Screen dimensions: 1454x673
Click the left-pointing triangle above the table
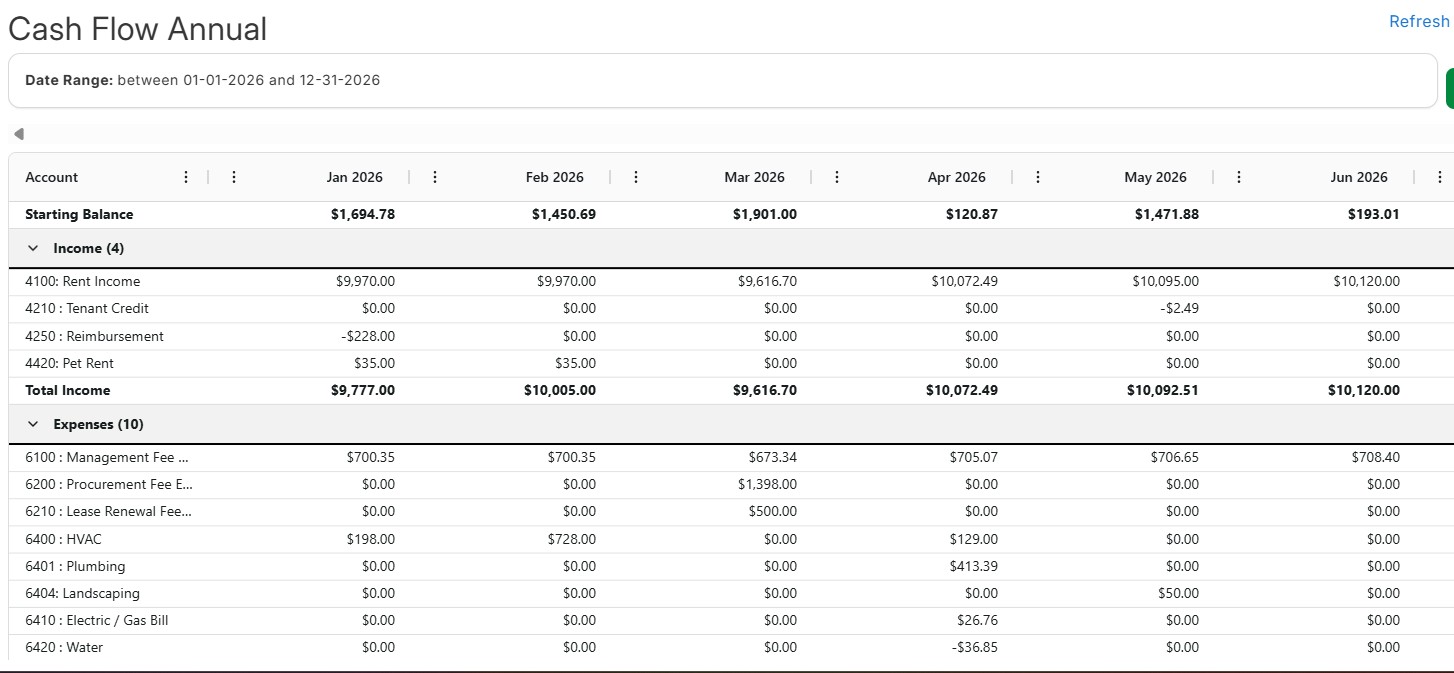coord(18,134)
